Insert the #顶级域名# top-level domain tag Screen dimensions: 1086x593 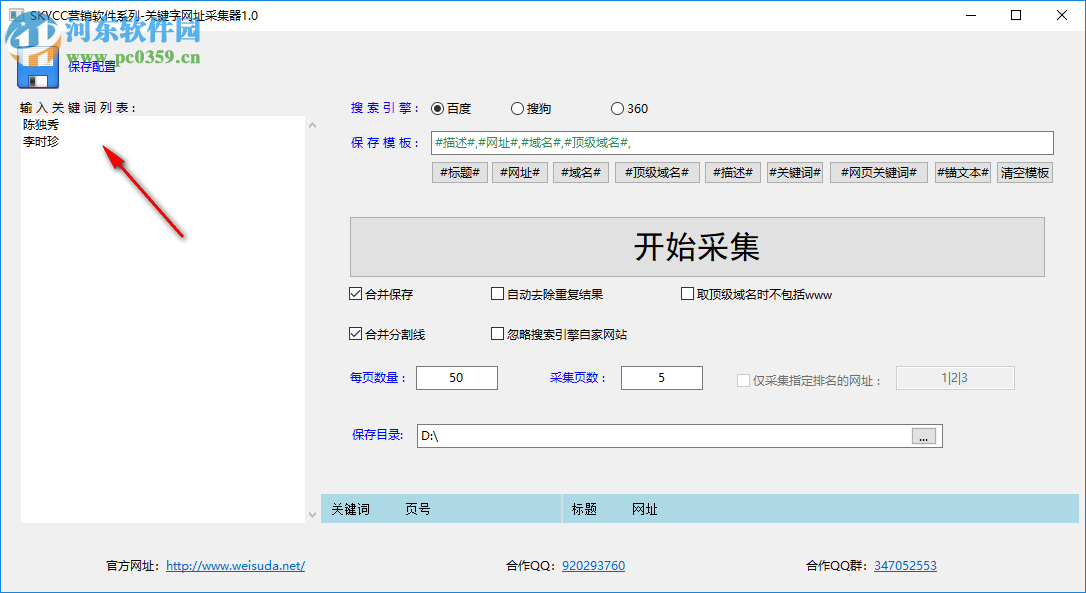656,172
